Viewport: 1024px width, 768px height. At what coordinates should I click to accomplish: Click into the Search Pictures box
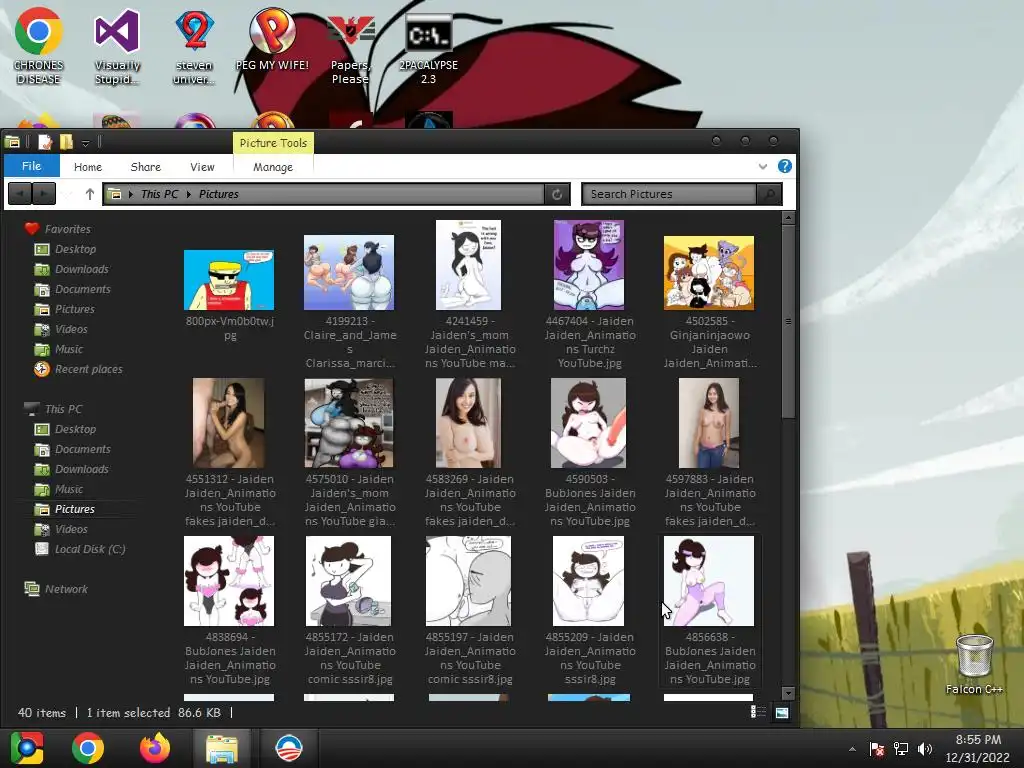pyautogui.click(x=668, y=194)
